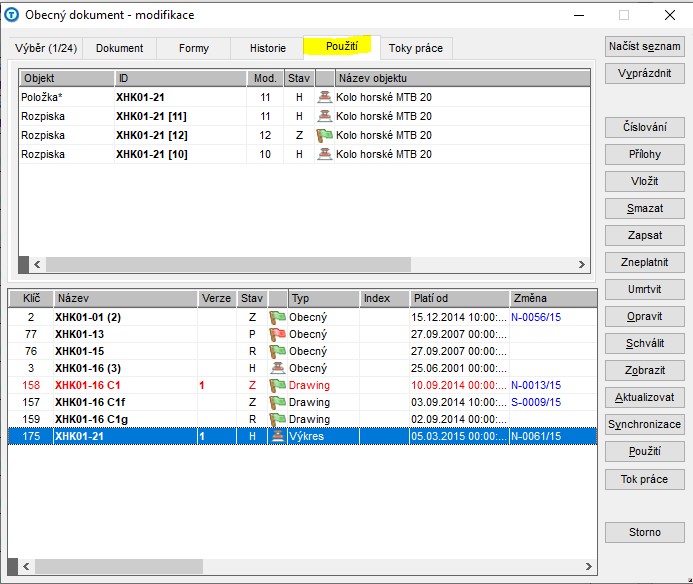Click the Schválit button
The width and height of the screenshot is (693, 584).
tap(644, 343)
